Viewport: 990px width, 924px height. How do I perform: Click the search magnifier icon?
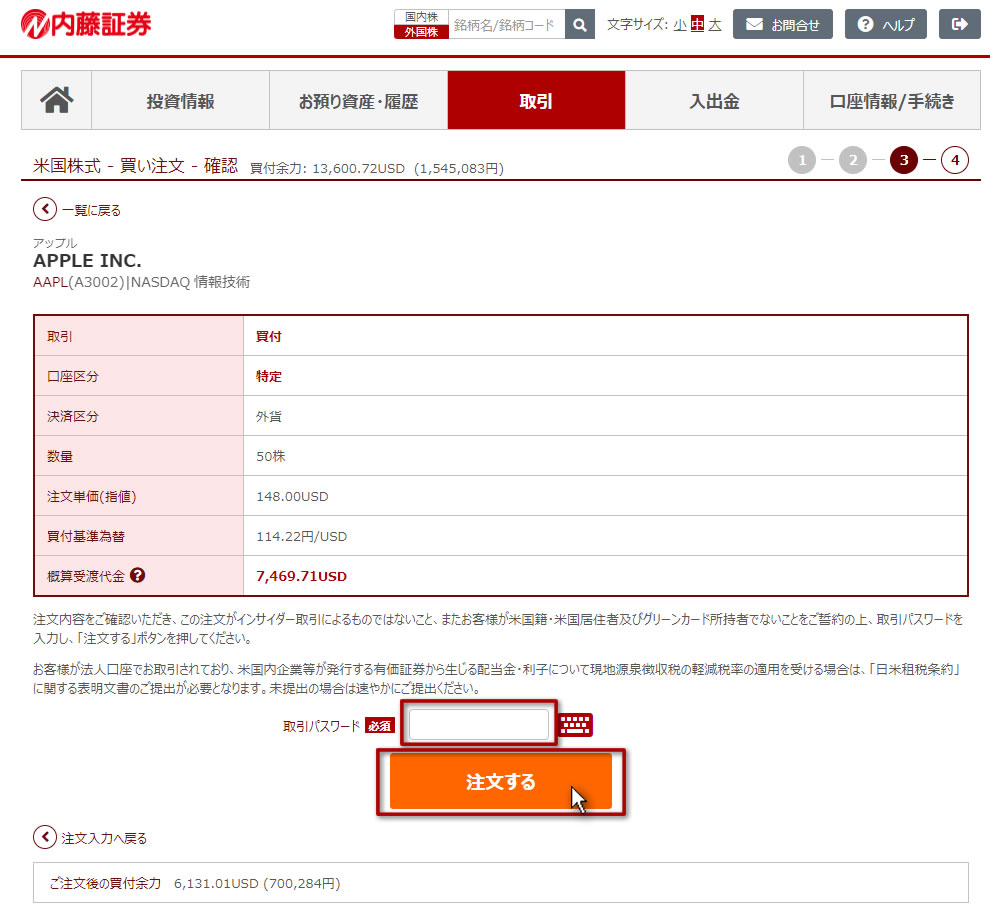point(580,25)
